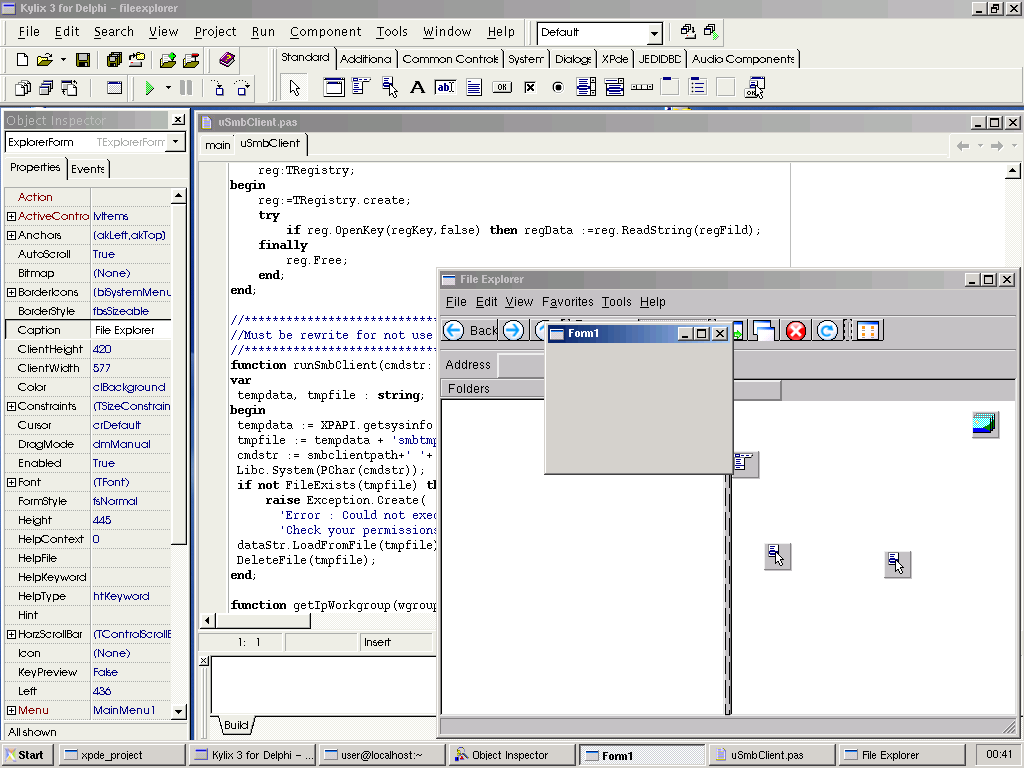Switch to the Events tab in Object Inspector

pyautogui.click(x=88, y=169)
